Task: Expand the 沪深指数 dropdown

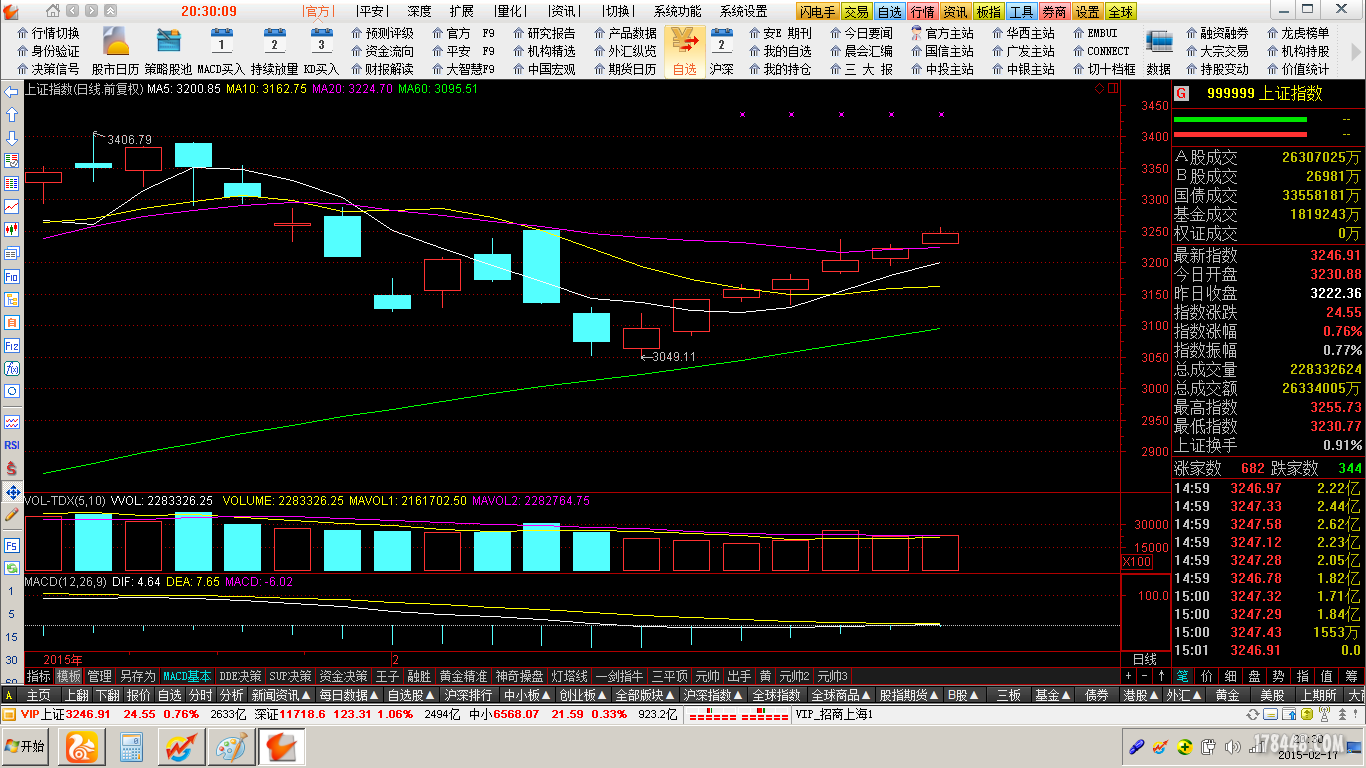Action: click(713, 695)
